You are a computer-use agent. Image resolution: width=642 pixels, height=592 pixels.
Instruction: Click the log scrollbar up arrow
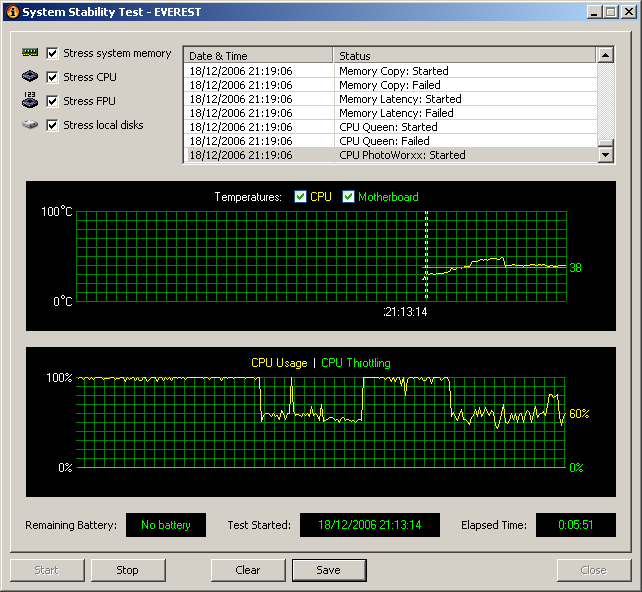coord(605,55)
